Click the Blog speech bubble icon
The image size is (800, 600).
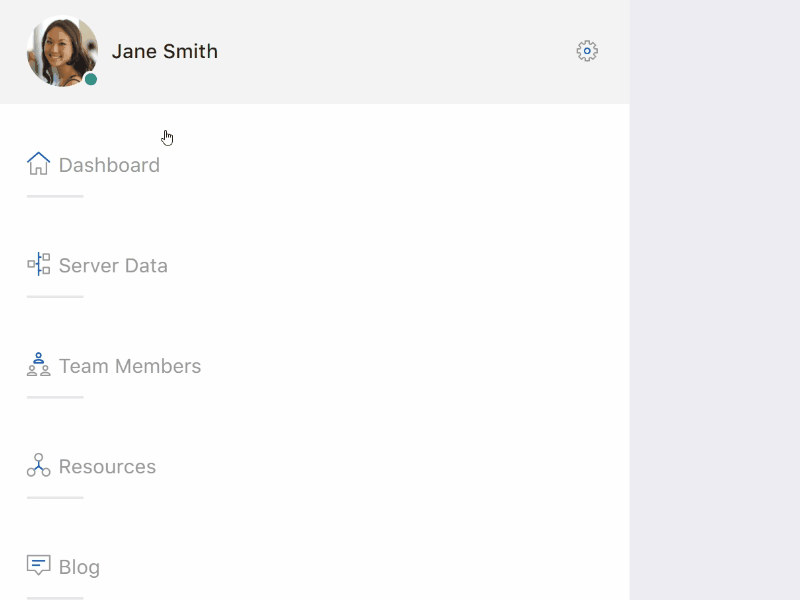(38, 566)
